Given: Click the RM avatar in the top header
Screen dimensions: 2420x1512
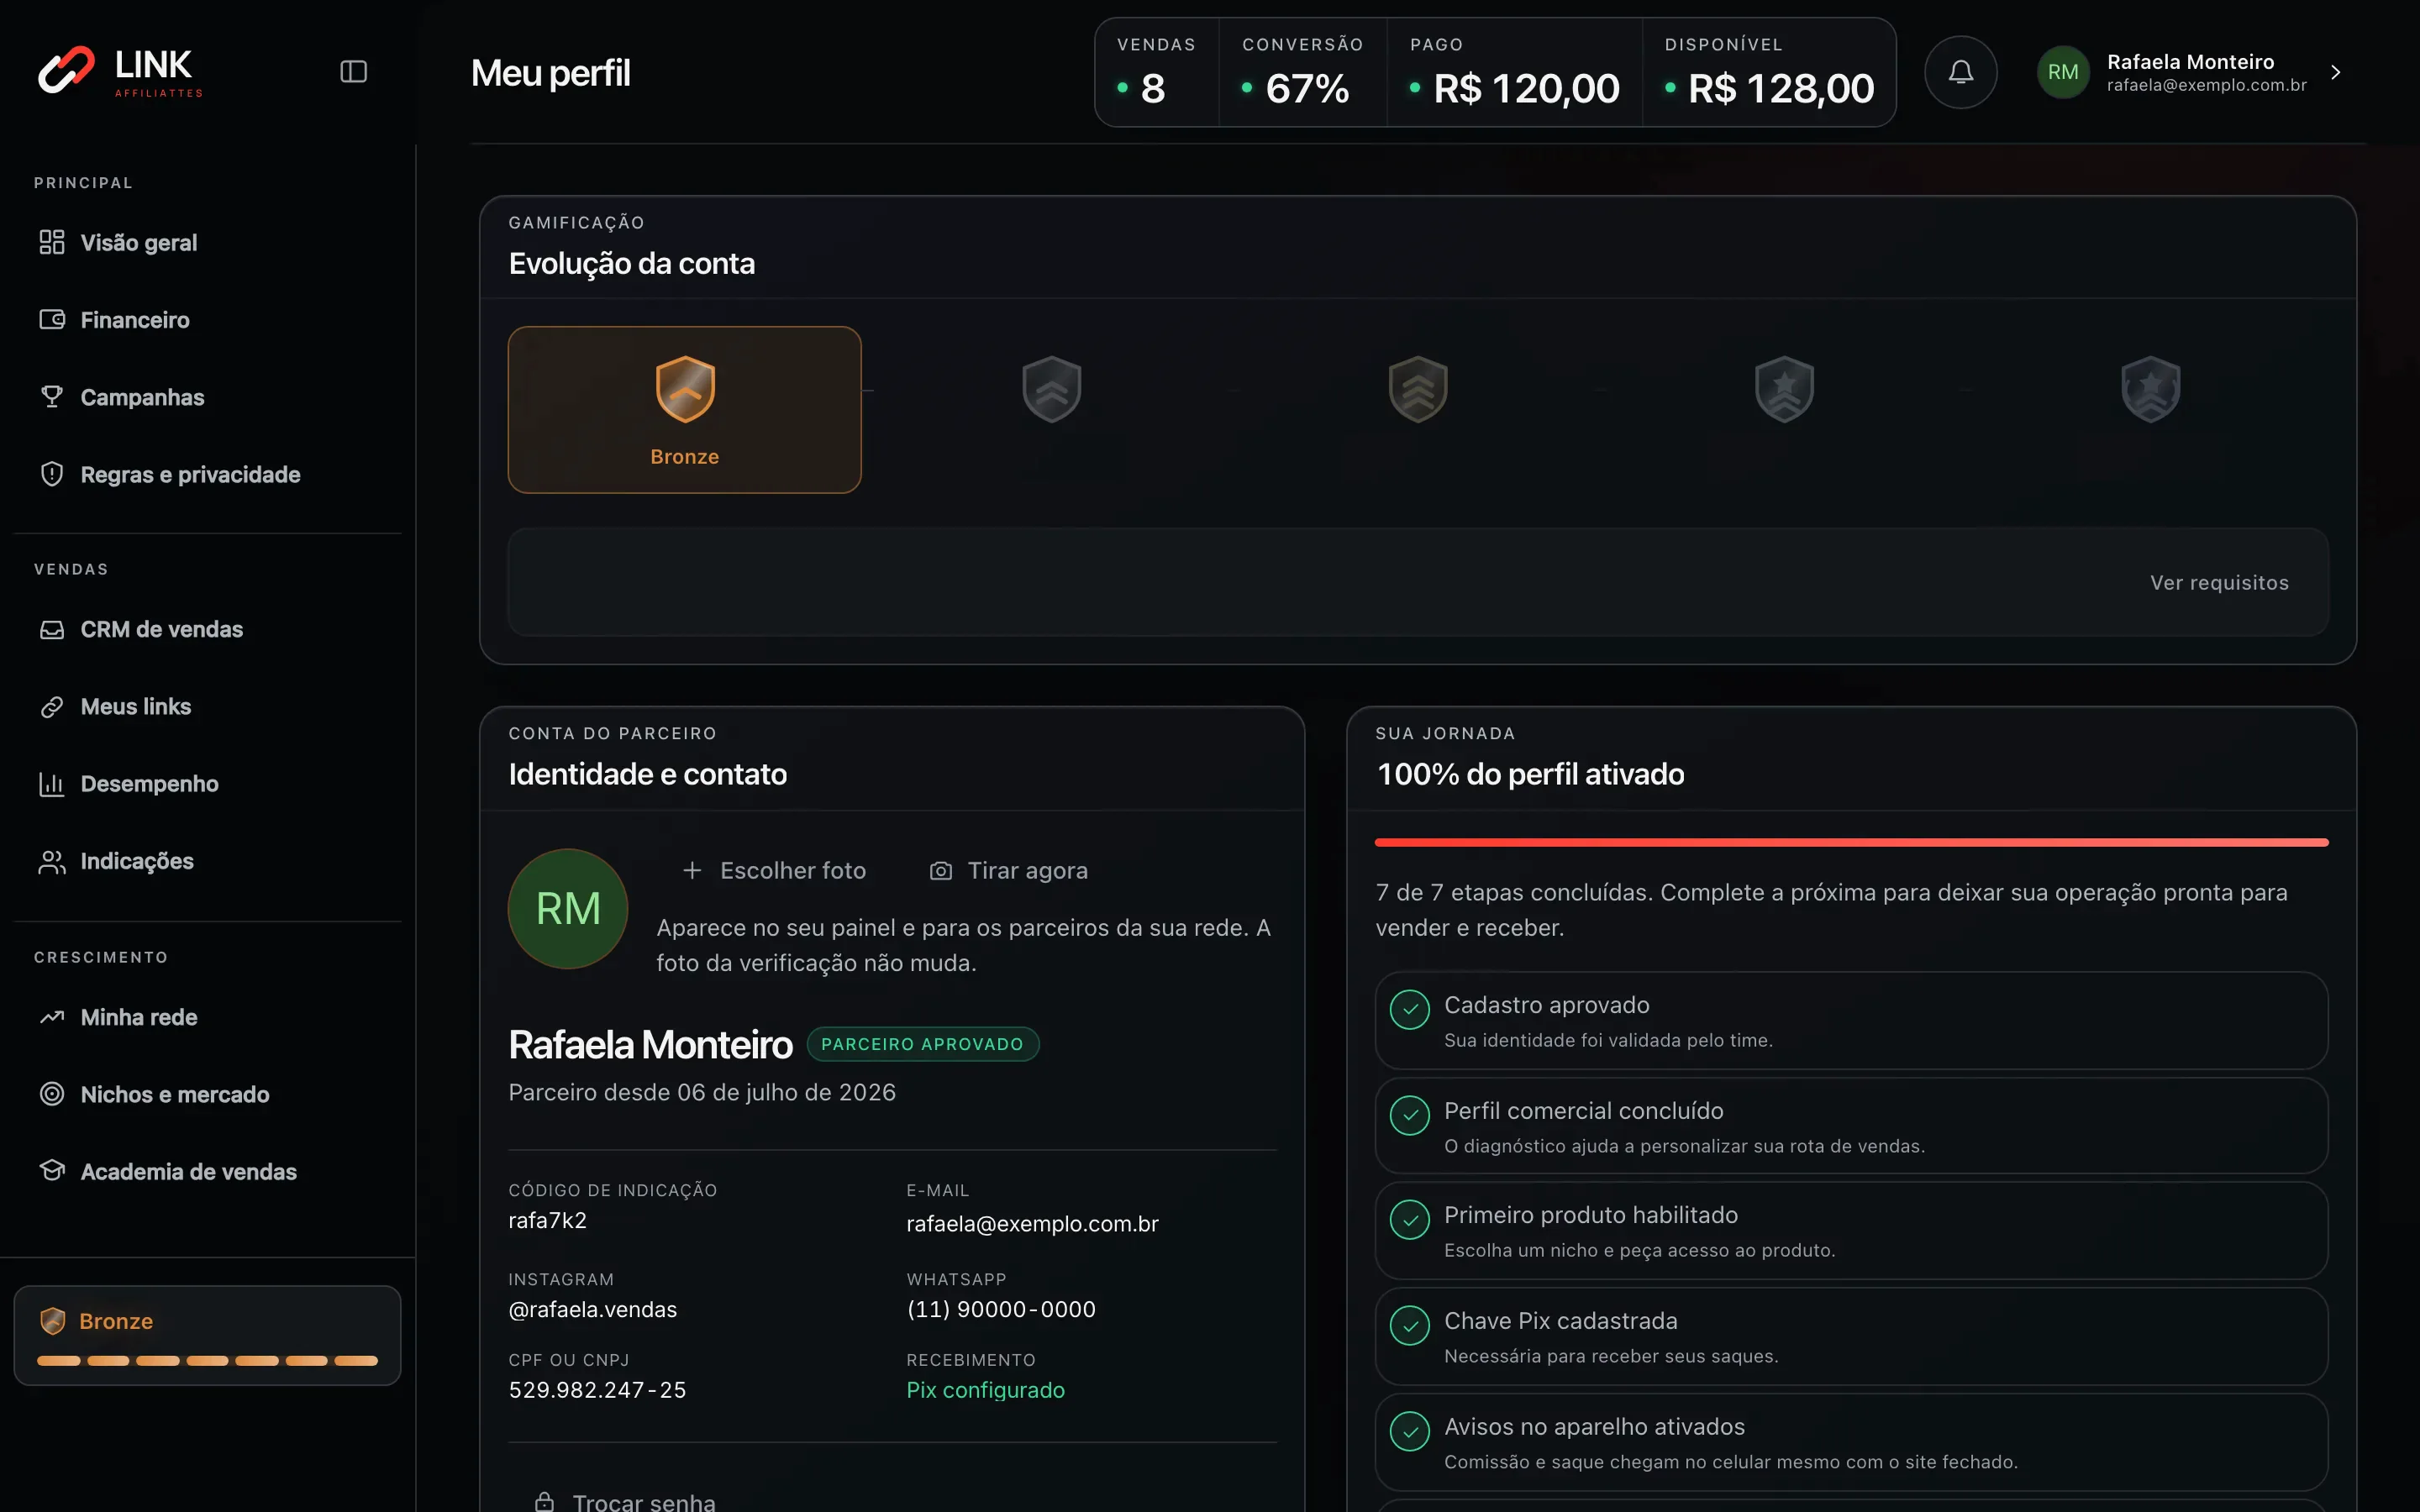Looking at the screenshot, I should click(x=2062, y=72).
